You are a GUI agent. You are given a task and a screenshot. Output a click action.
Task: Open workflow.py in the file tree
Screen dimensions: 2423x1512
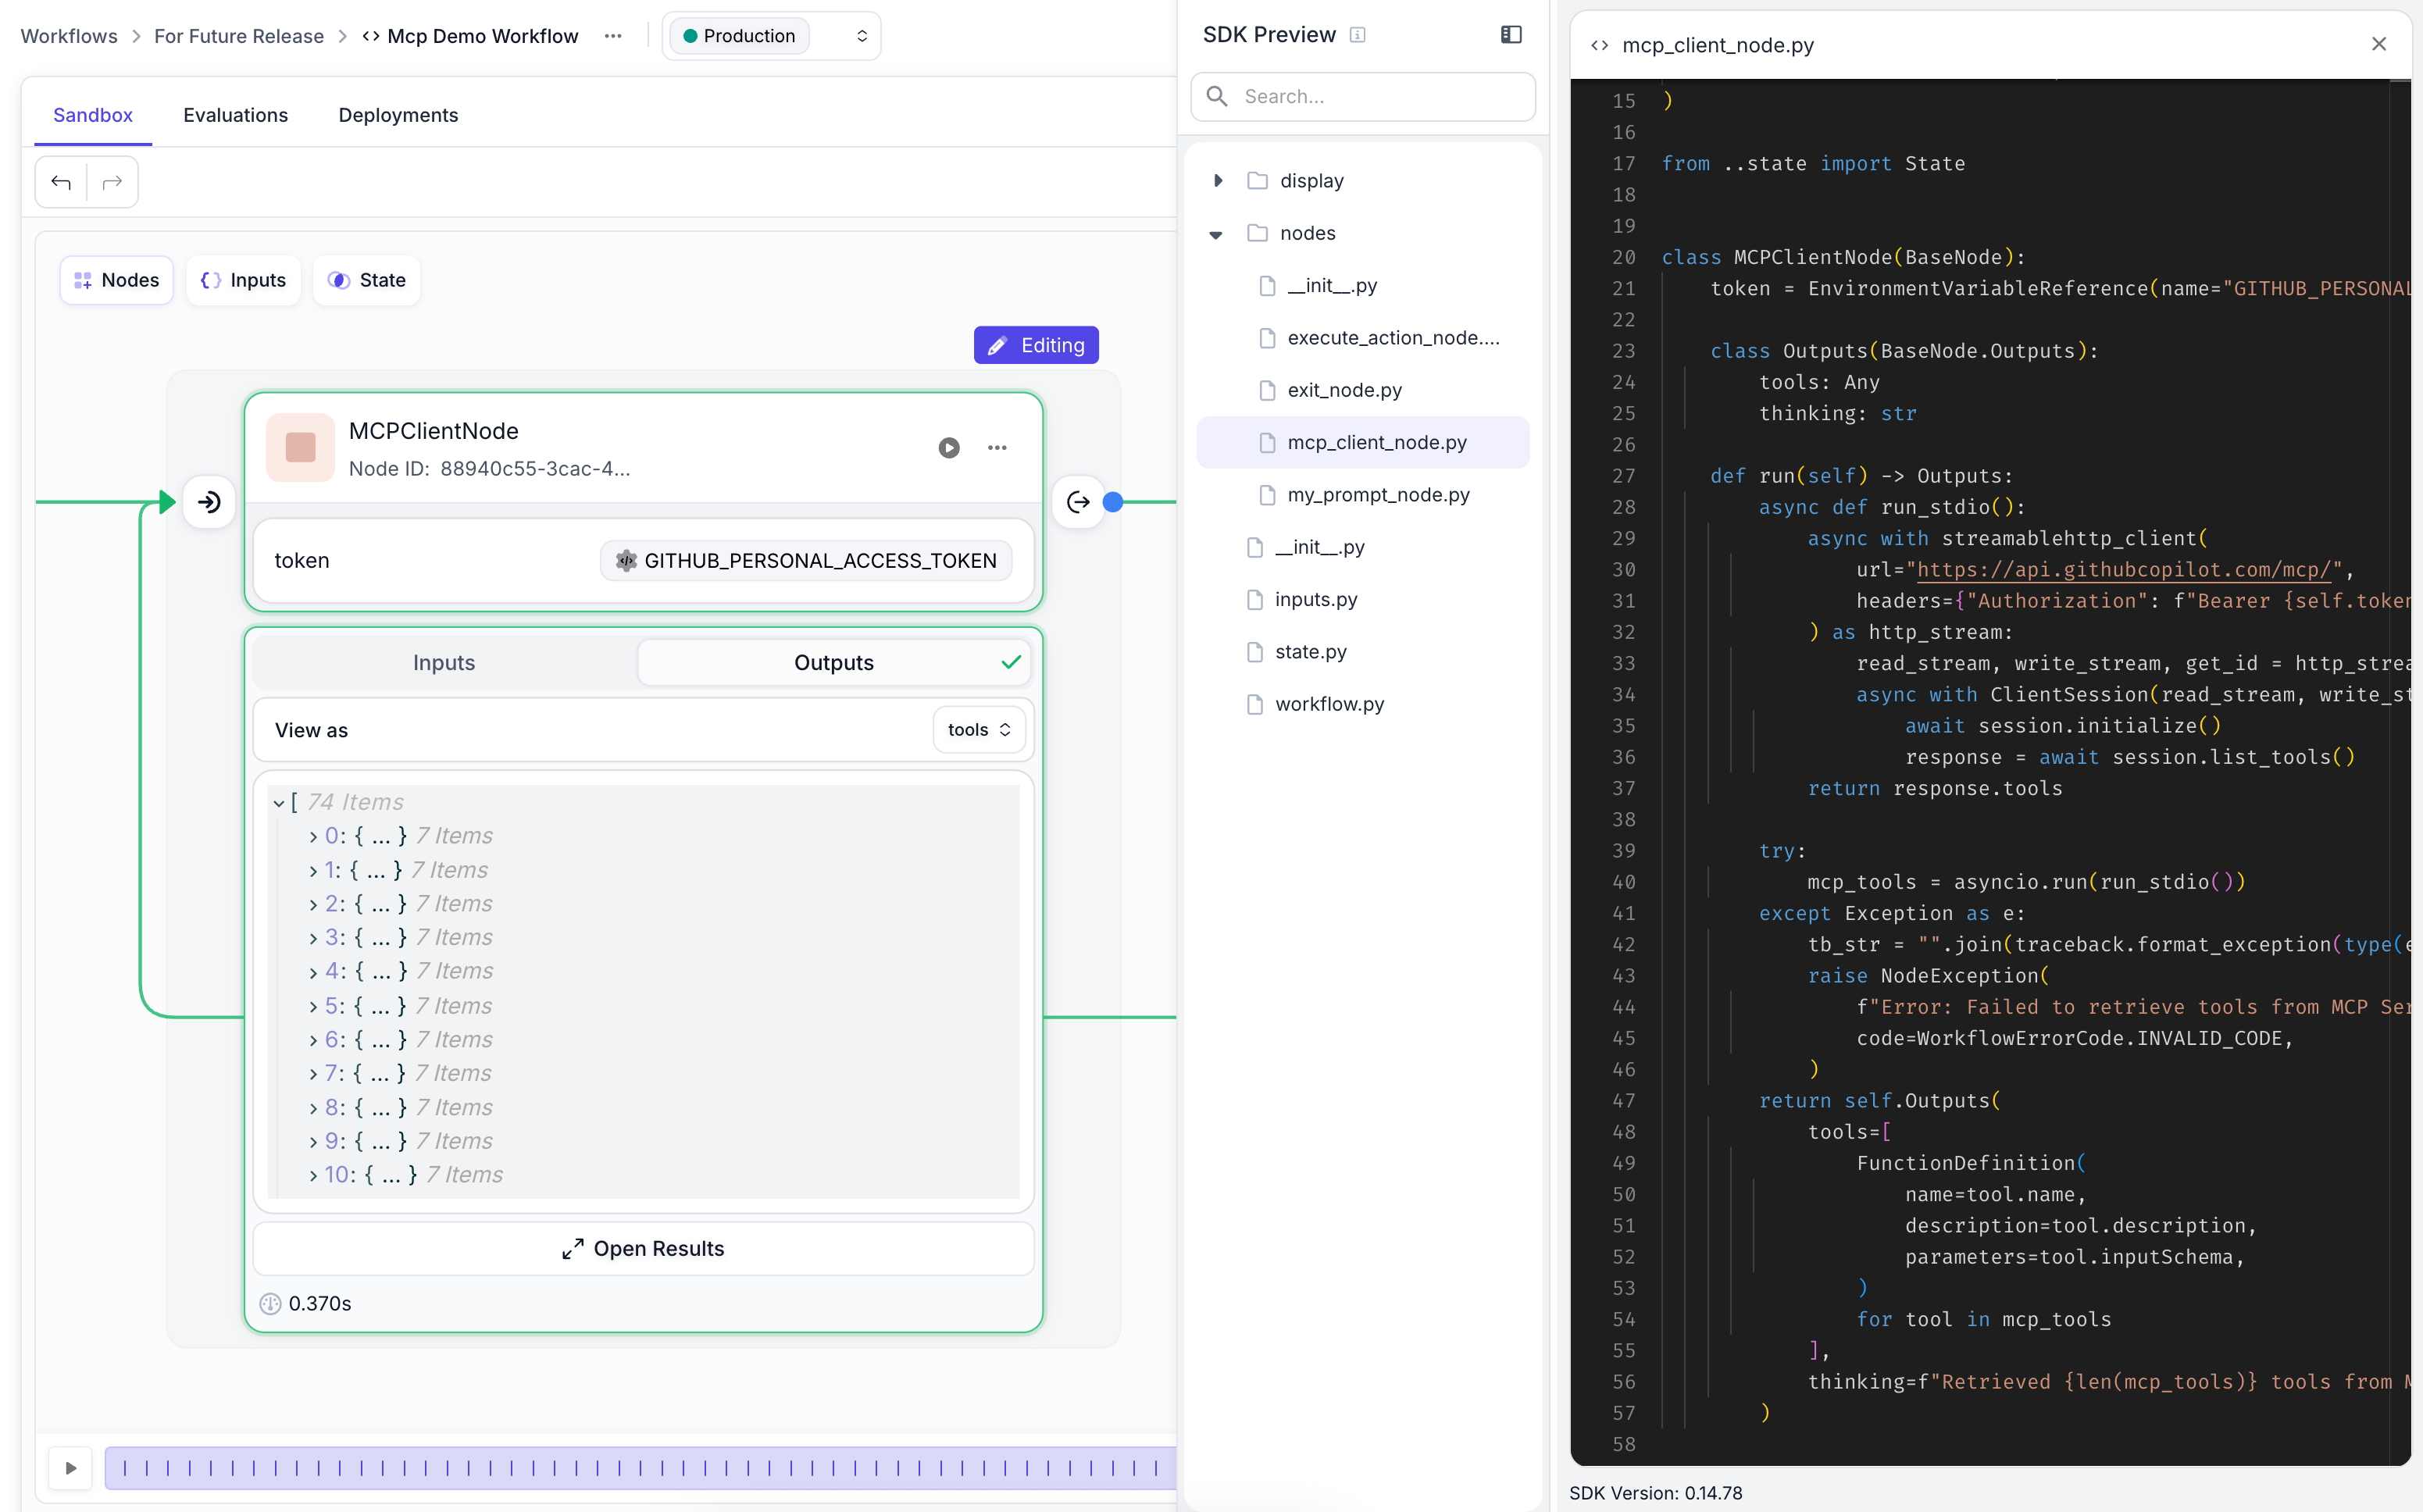tap(1329, 704)
